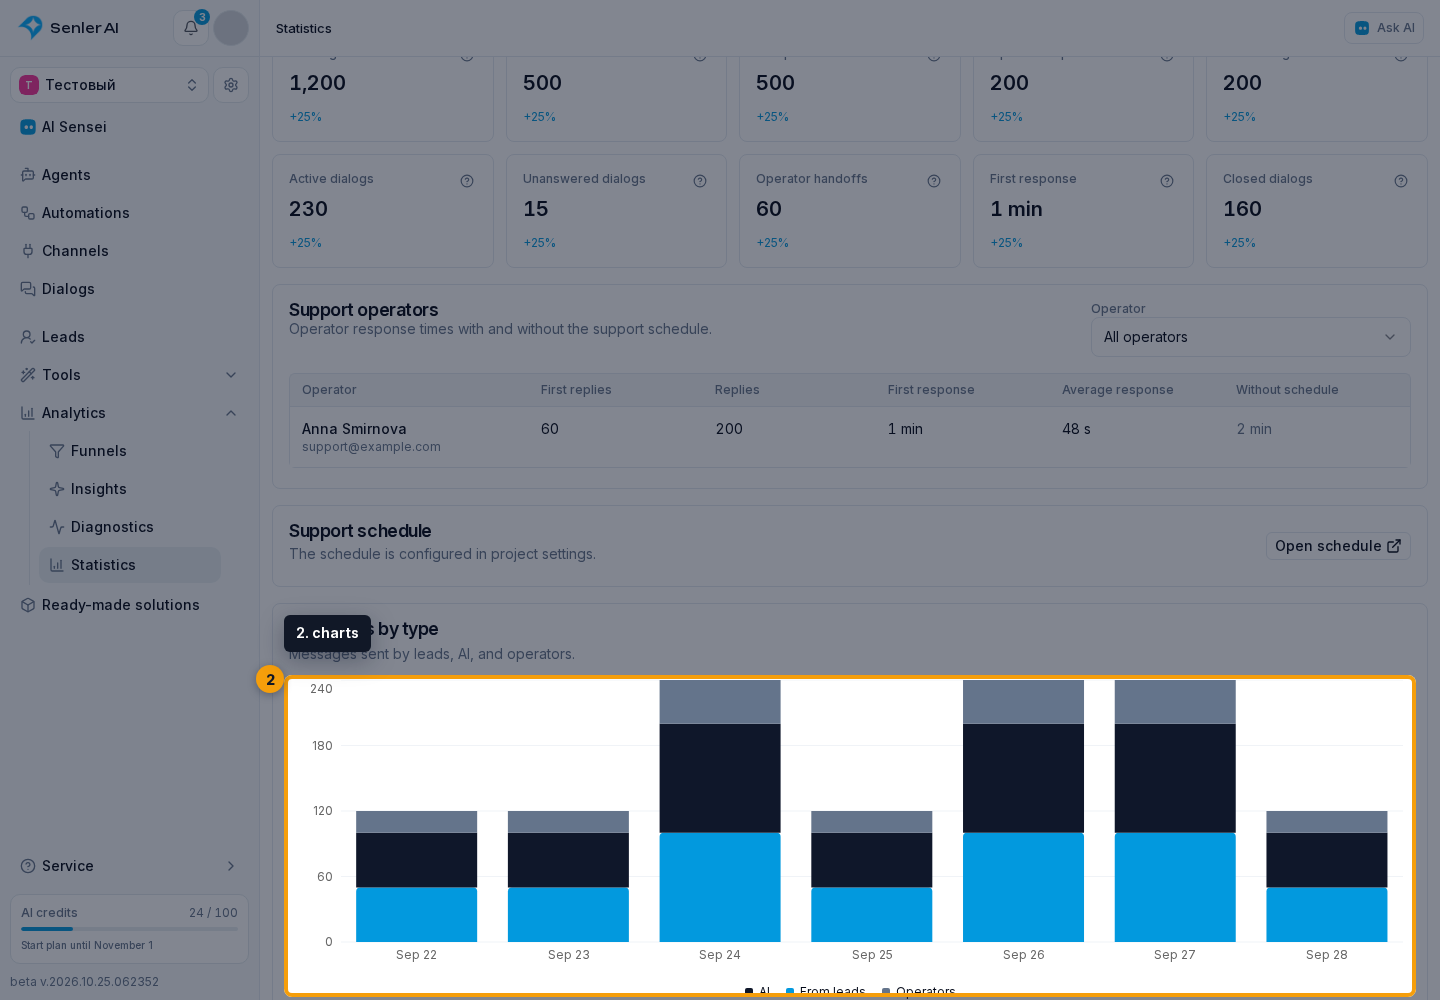
Task: Go to Agents section
Action: tap(129, 175)
